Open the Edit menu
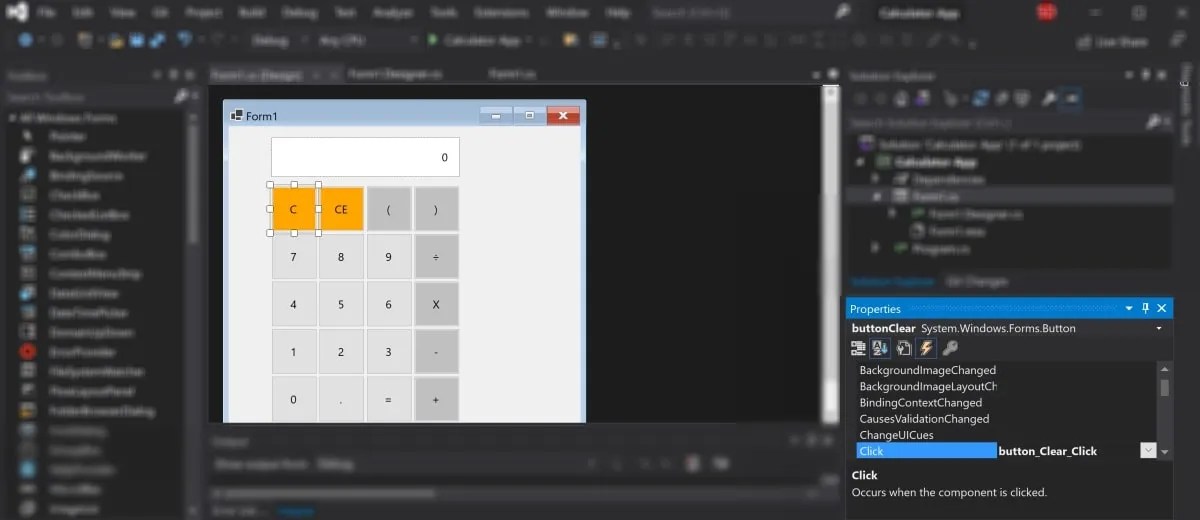Screen dimensions: 1200x520 pyautogui.click(x=84, y=13)
